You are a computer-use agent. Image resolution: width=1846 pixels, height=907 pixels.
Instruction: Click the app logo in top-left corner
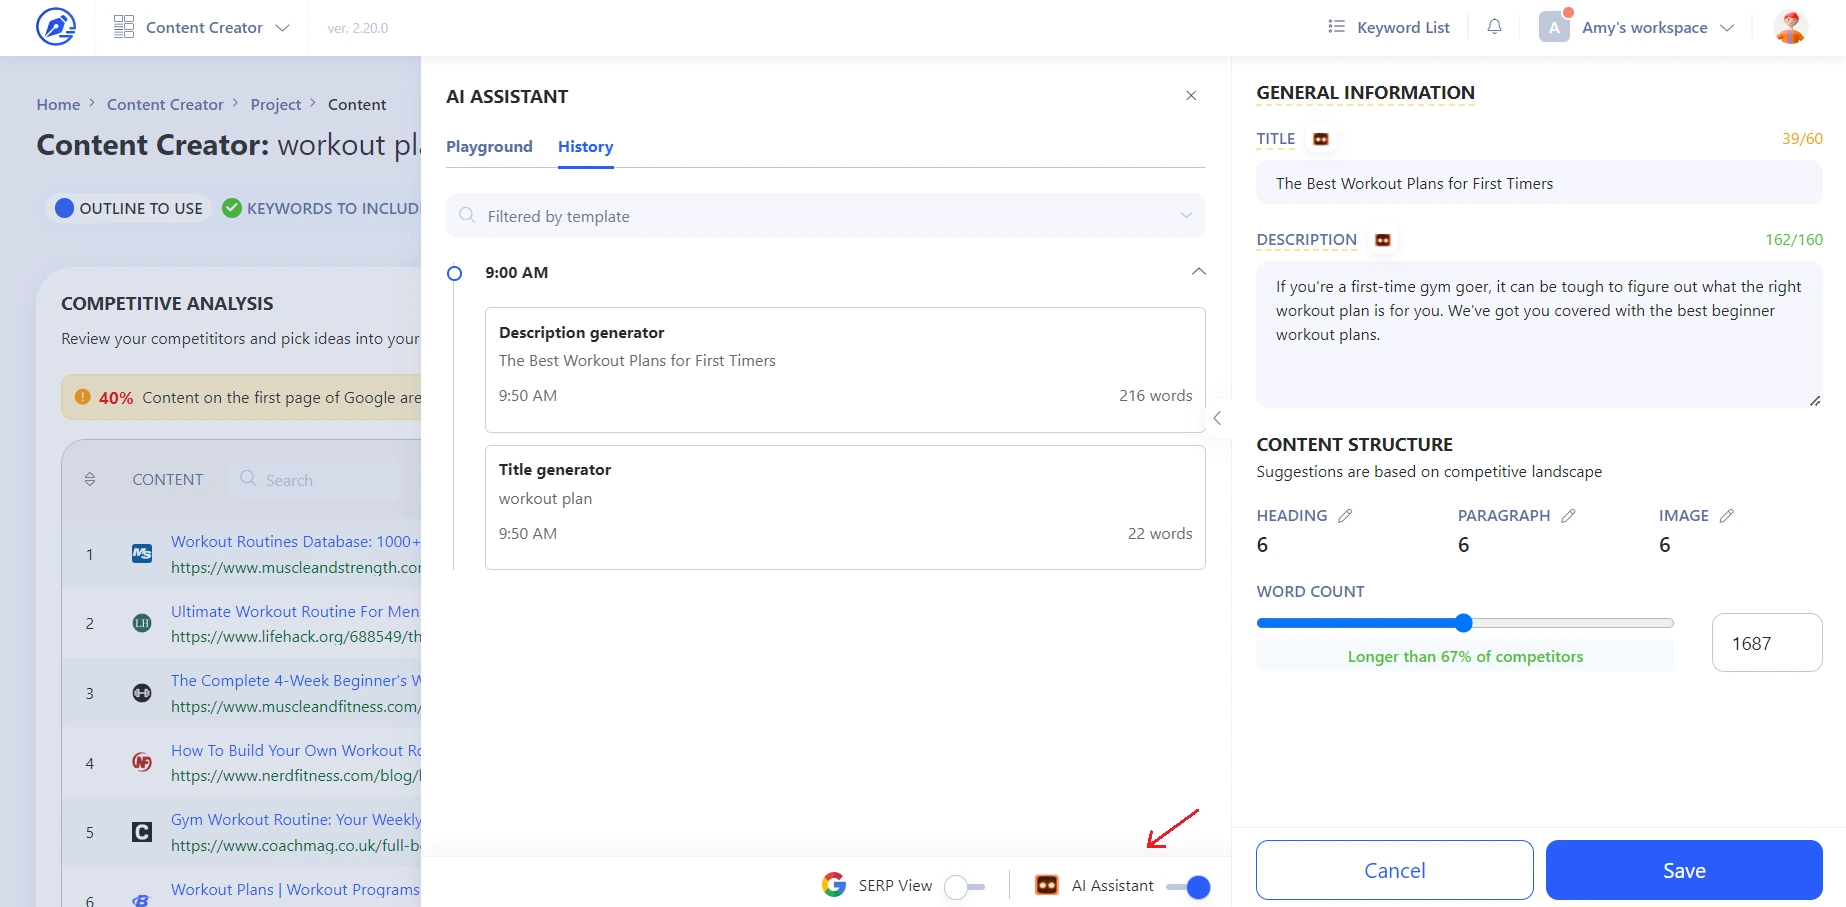point(56,27)
